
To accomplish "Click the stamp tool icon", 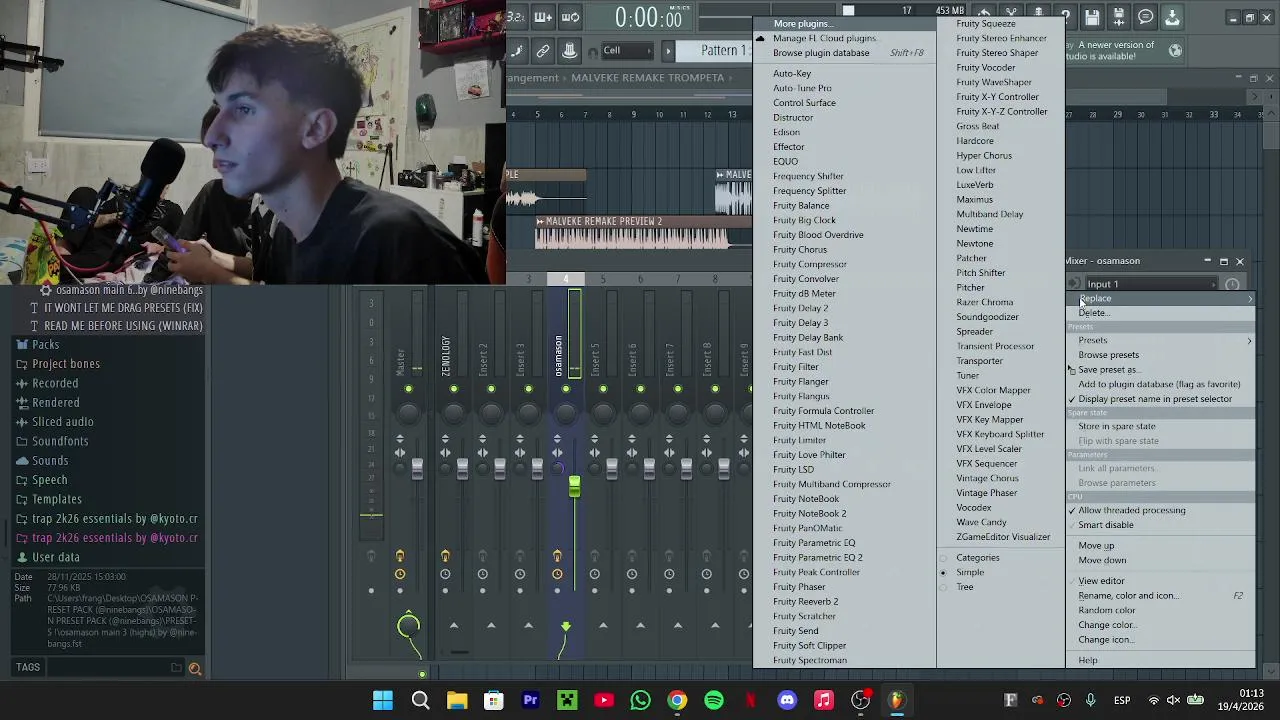I will [x=569, y=51].
